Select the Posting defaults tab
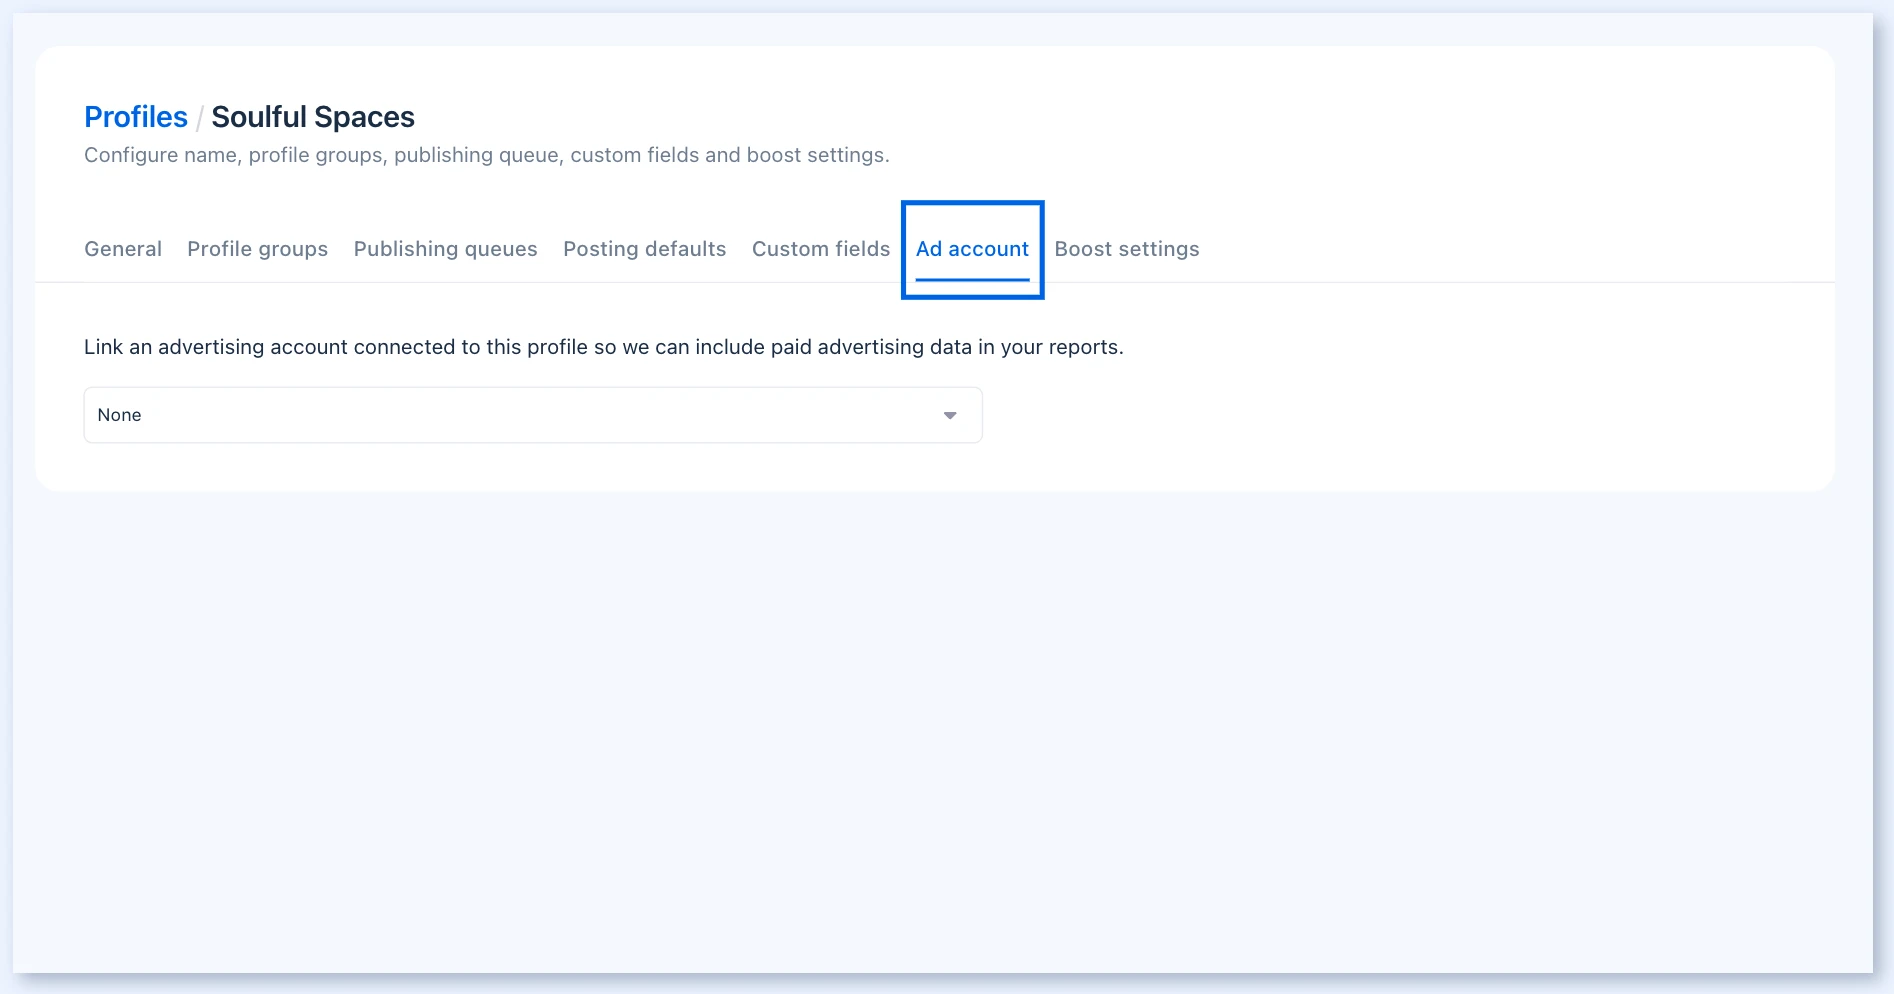This screenshot has width=1894, height=994. (644, 249)
